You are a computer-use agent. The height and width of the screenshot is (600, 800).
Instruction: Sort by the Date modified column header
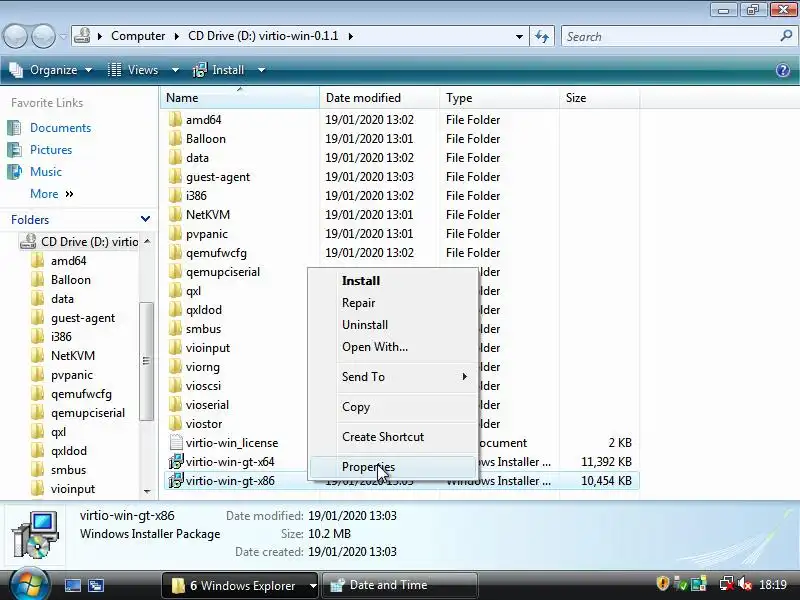tap(379, 97)
